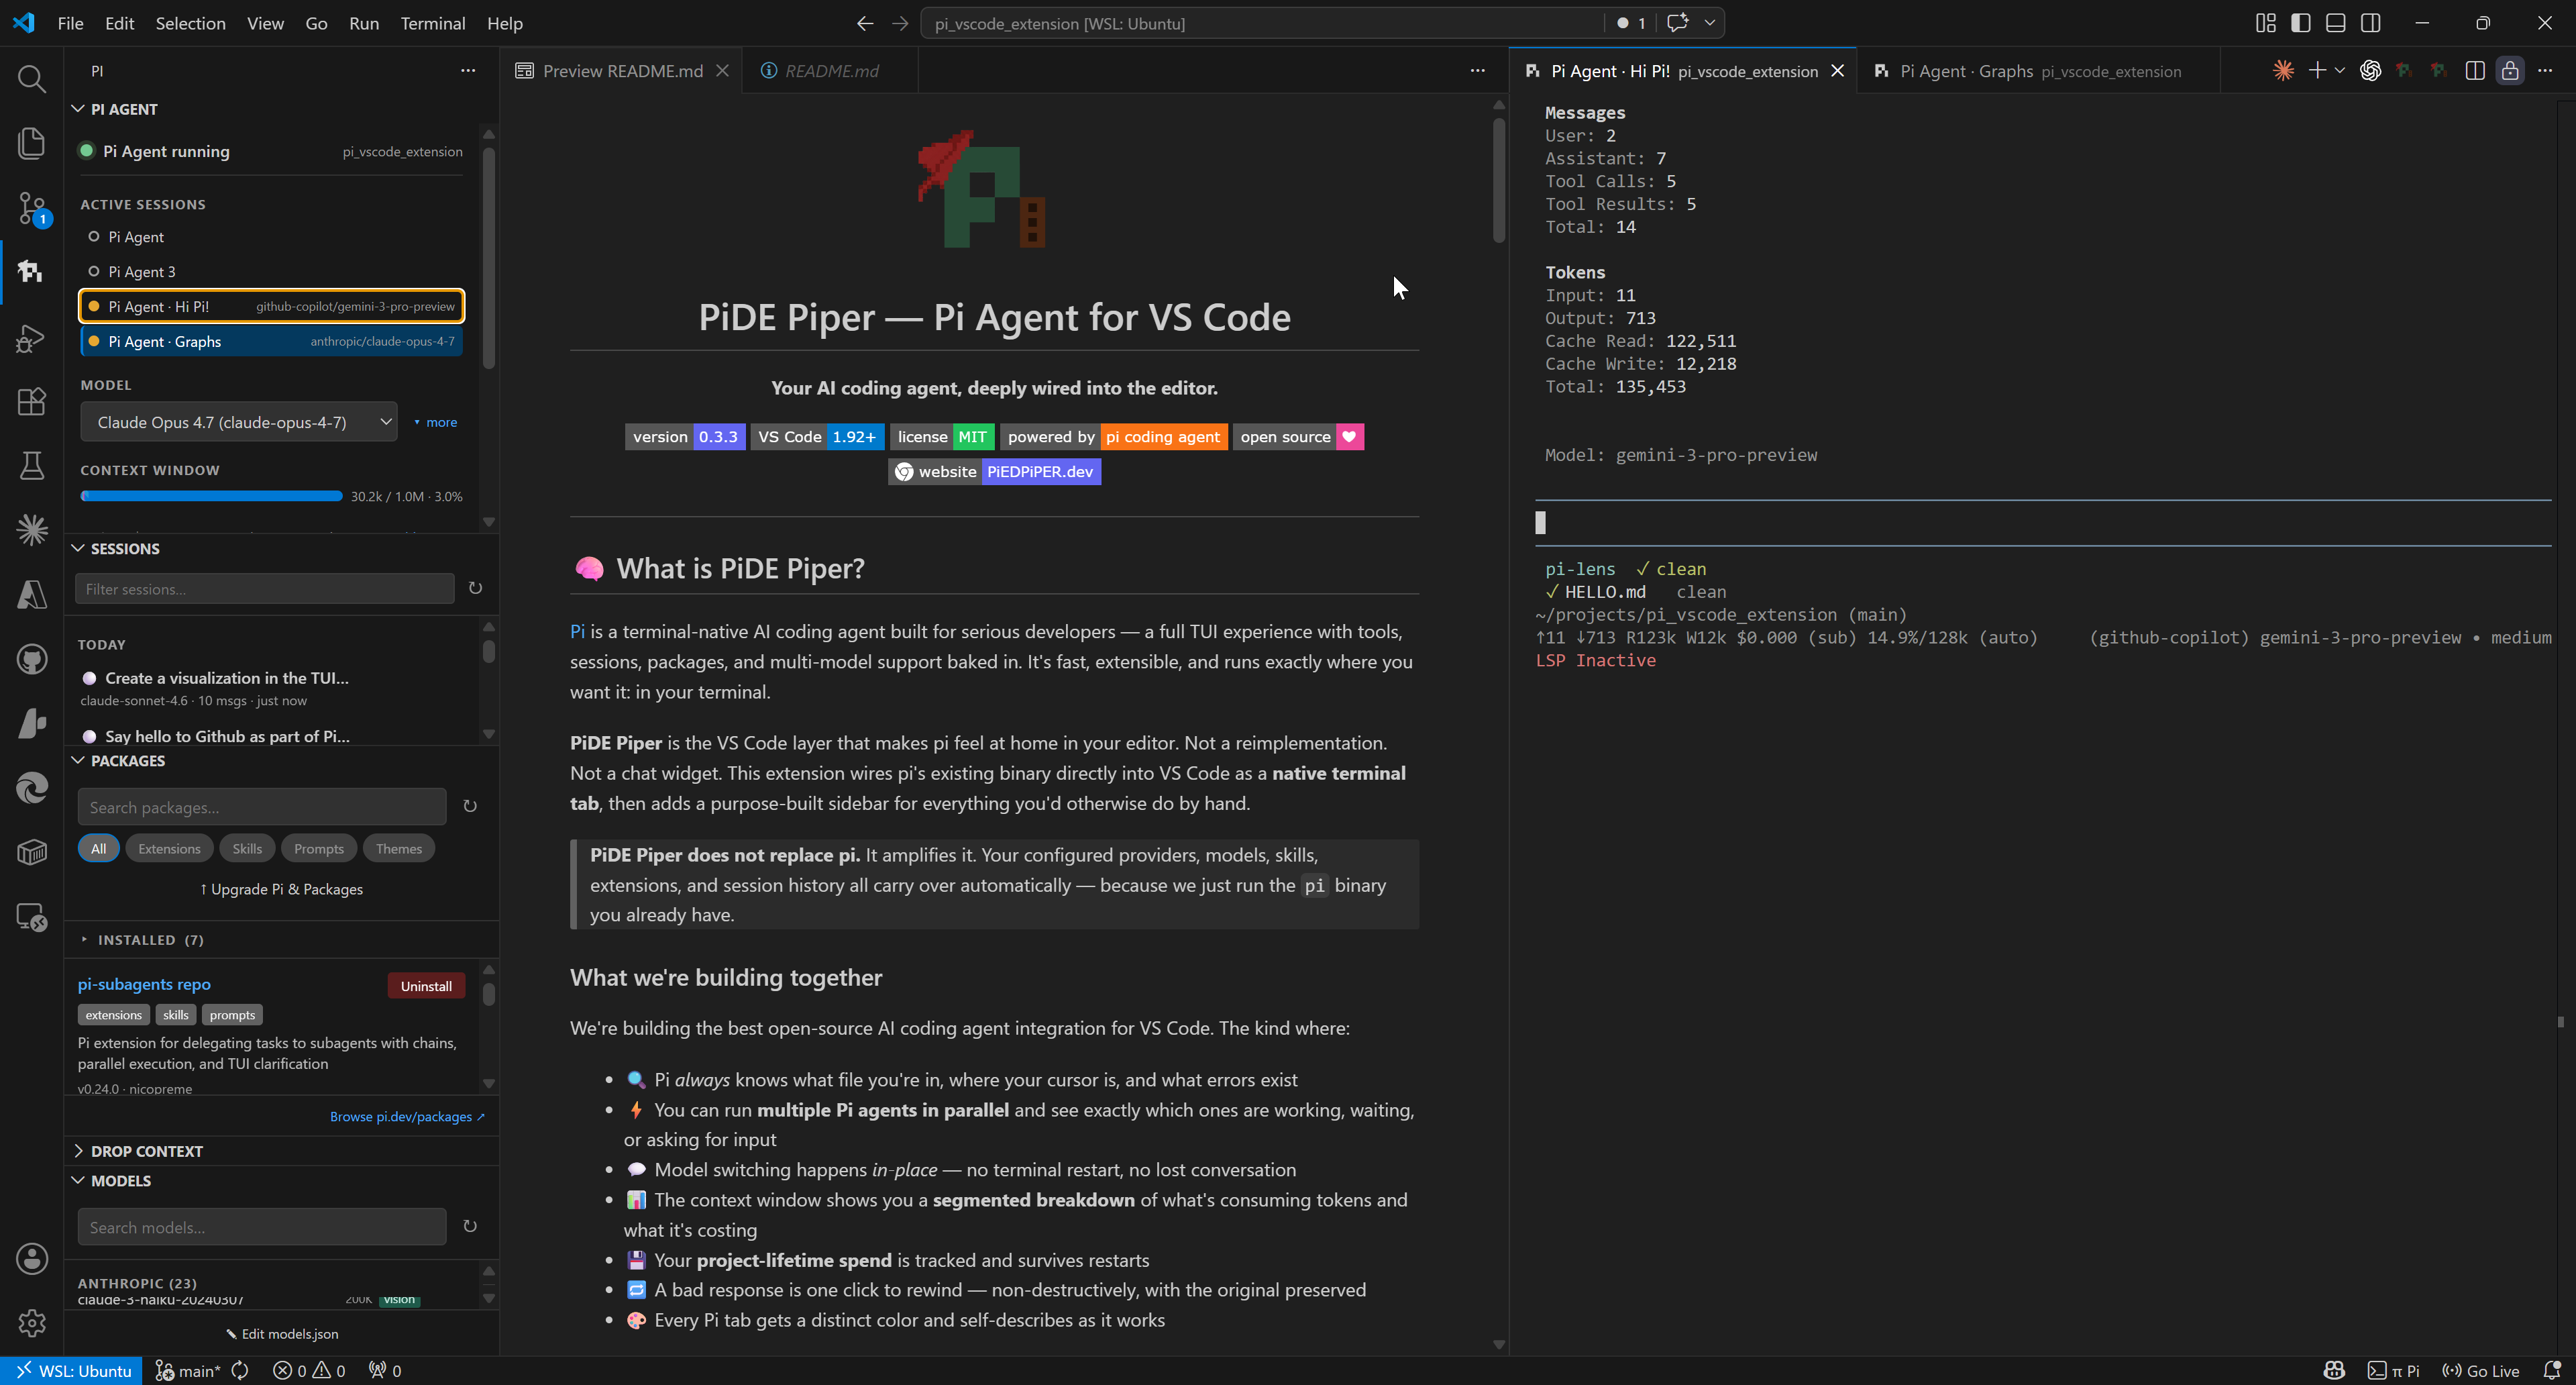Open the Browse pi.dev/packages link
Screen dimensions: 2576x1385
click(x=407, y=1116)
